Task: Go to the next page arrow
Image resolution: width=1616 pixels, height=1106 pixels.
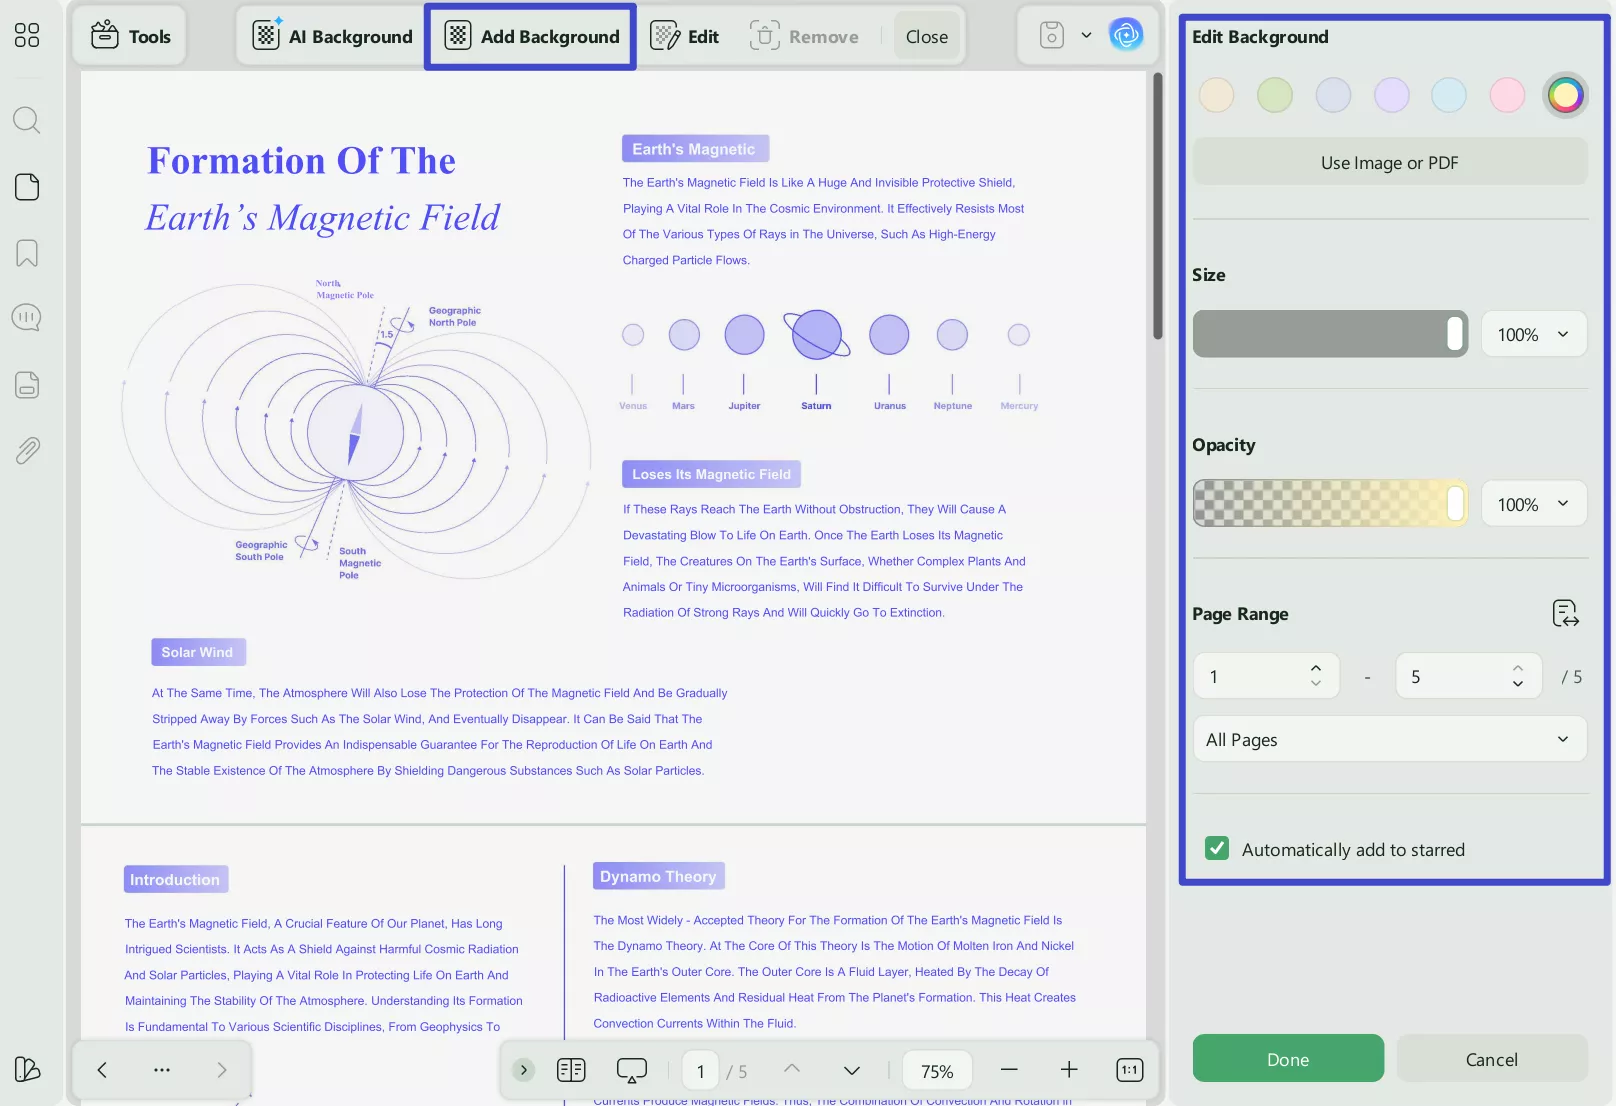Action: click(852, 1070)
